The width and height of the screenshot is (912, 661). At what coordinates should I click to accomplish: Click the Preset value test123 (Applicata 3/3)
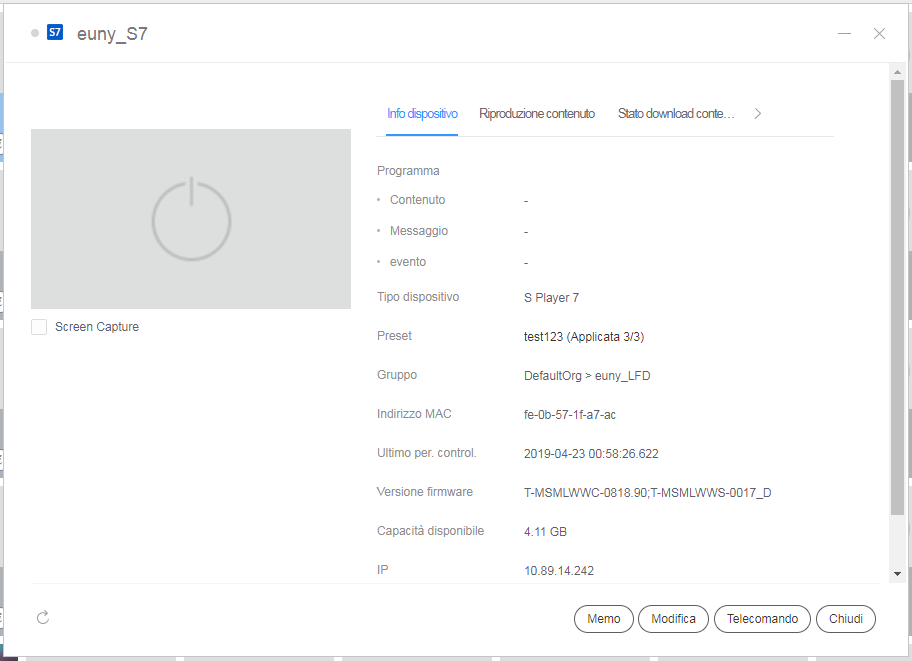click(x=584, y=337)
